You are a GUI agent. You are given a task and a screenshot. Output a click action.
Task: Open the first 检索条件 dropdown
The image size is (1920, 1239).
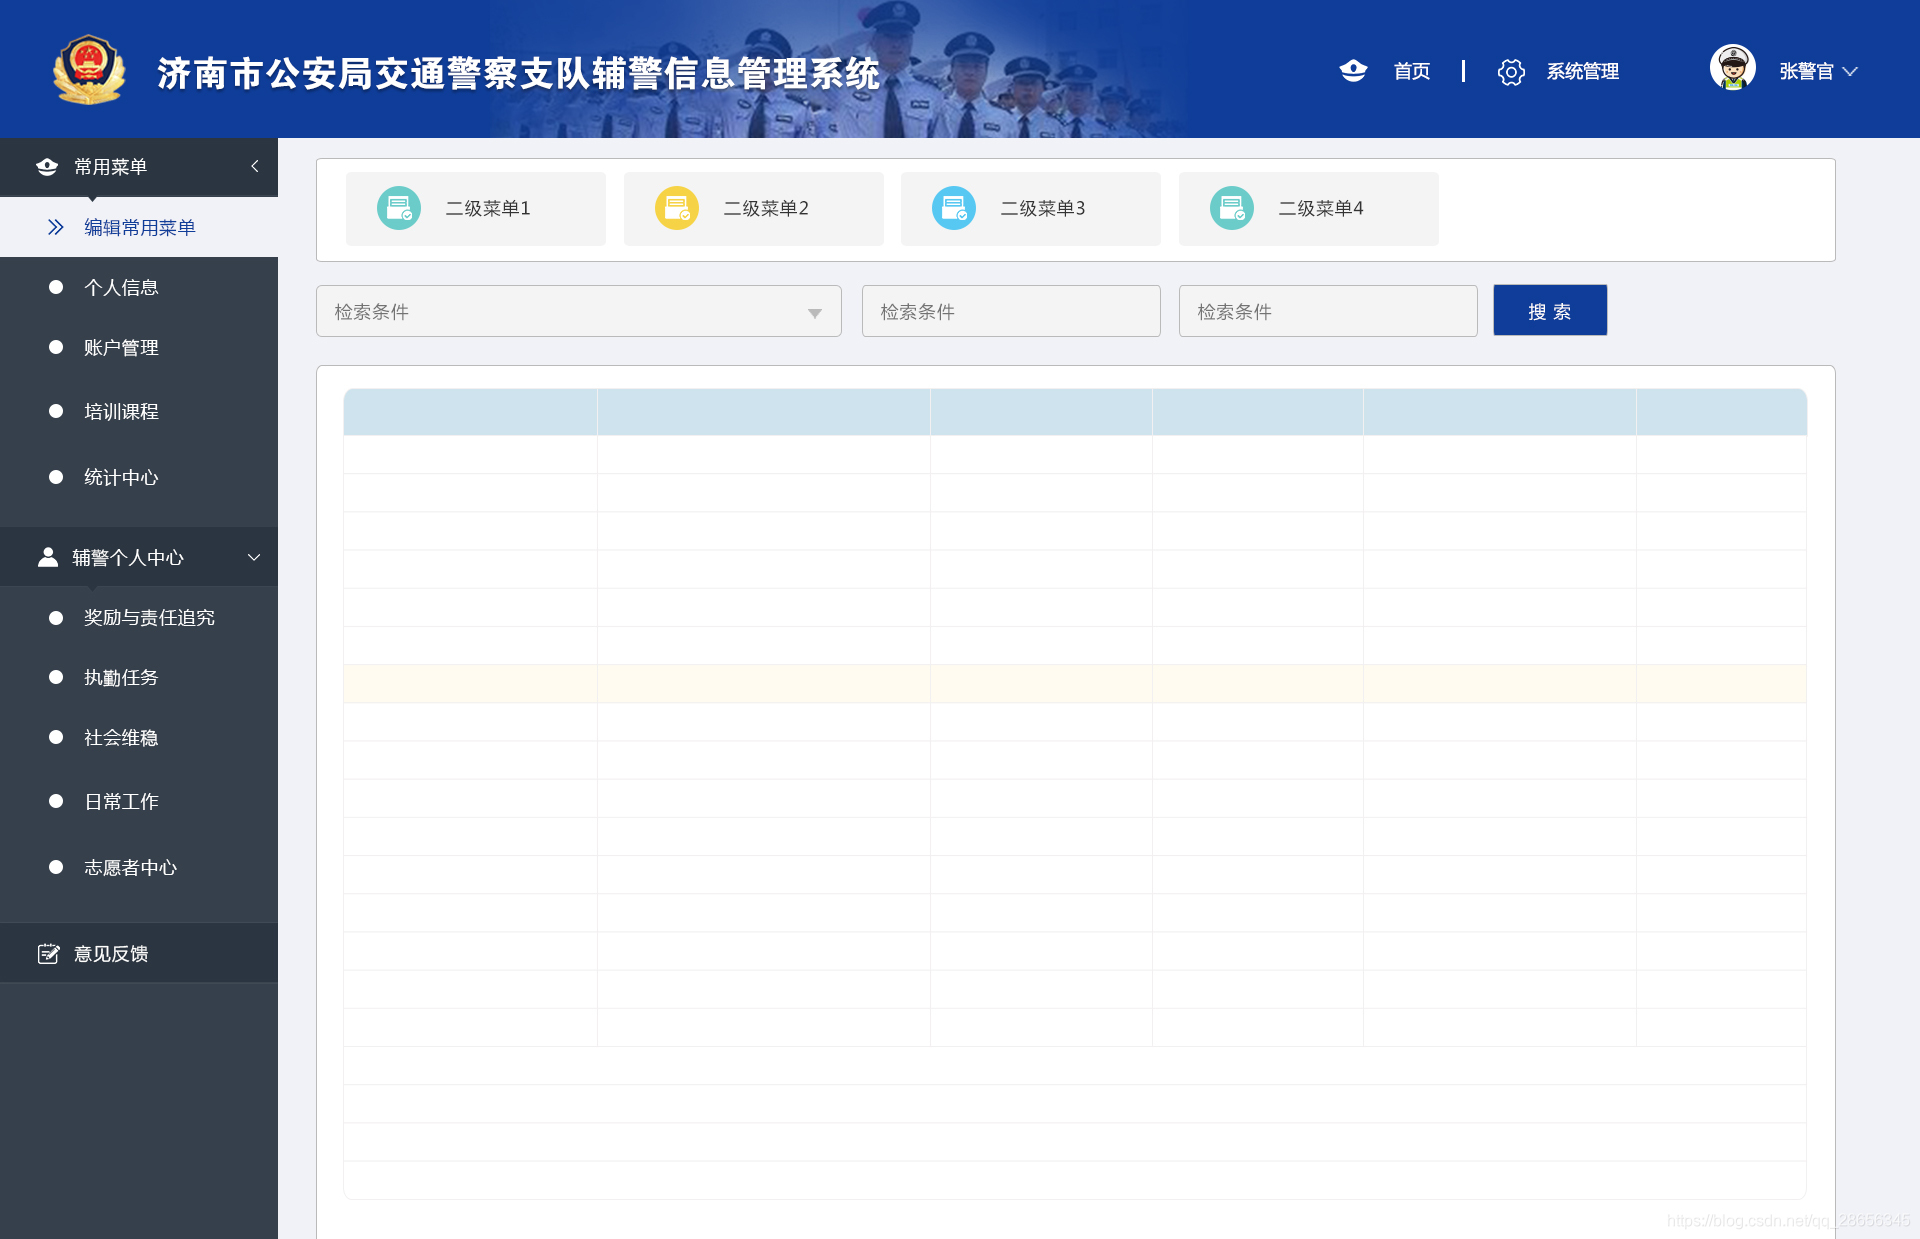point(578,312)
